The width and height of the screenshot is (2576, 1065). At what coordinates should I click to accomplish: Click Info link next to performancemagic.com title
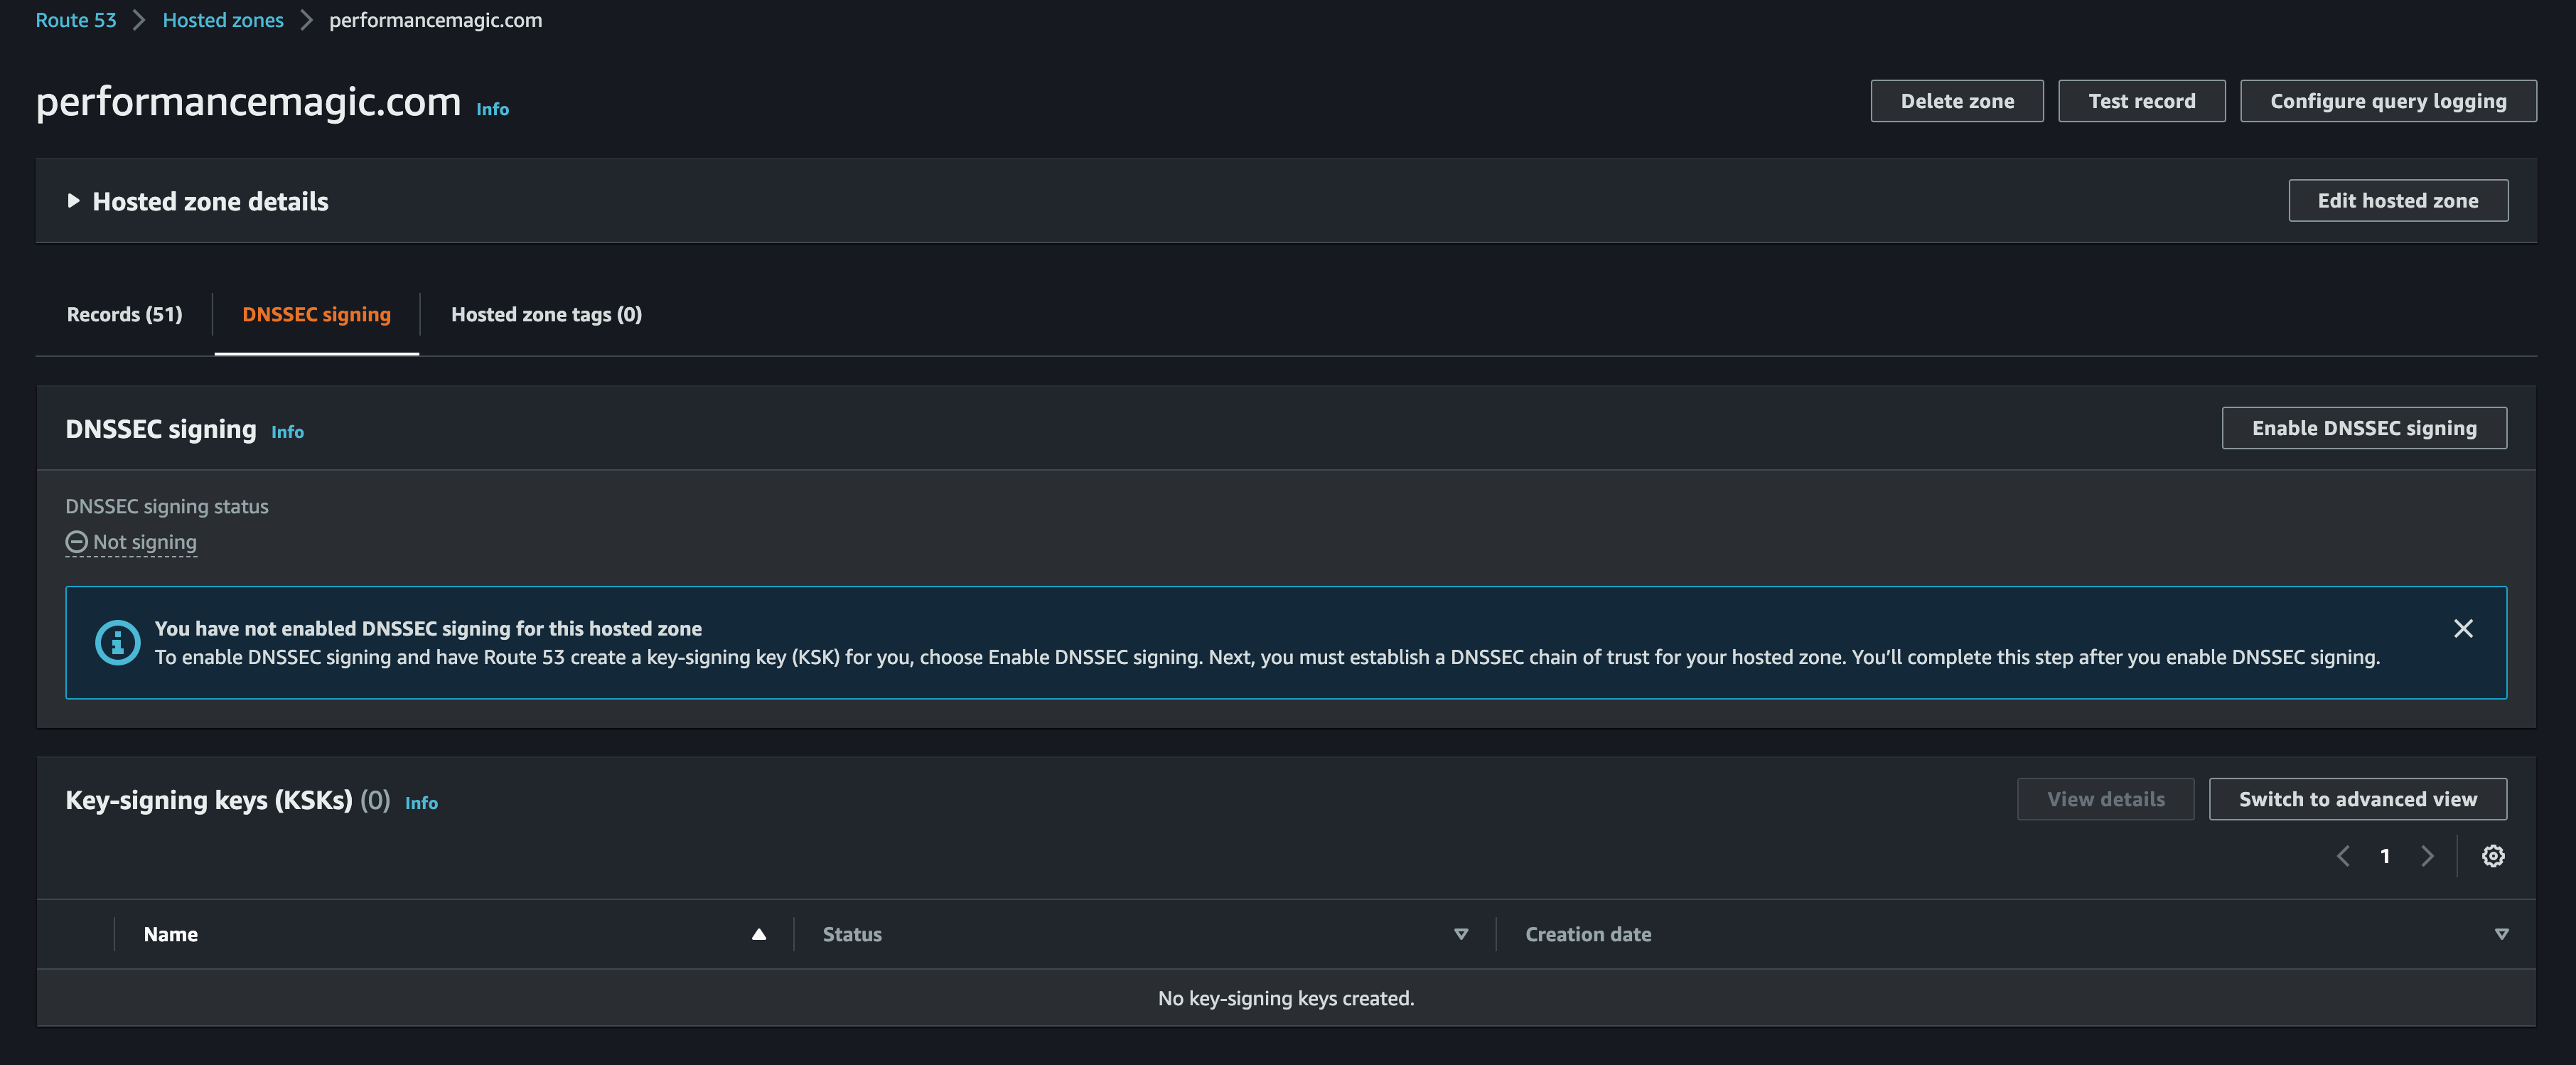point(492,109)
